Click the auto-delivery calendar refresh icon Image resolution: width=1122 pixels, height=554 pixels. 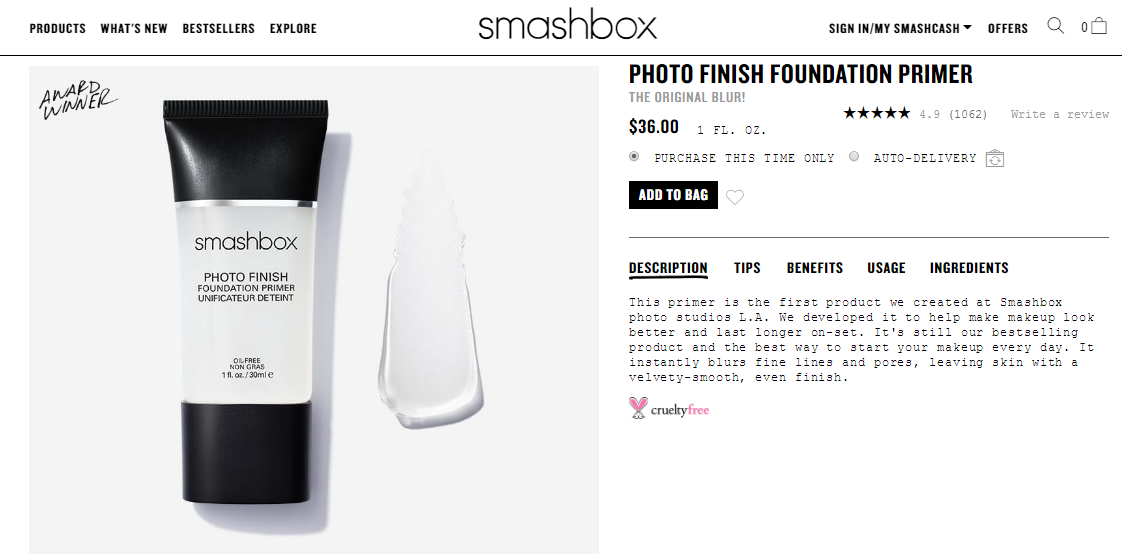995,158
